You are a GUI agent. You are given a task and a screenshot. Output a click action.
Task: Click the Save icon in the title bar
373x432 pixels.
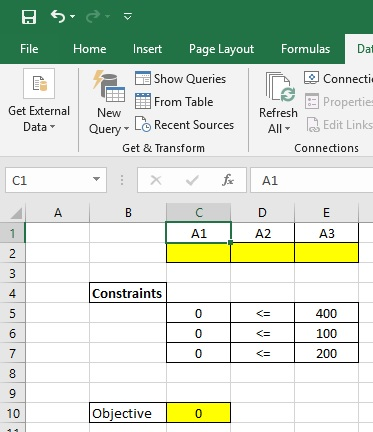coord(29,16)
